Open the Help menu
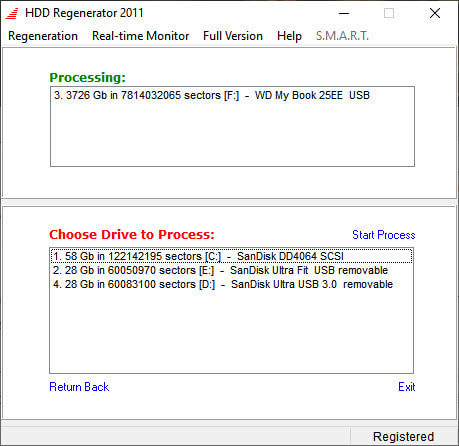Viewport: 459px width, 446px height. [289, 36]
